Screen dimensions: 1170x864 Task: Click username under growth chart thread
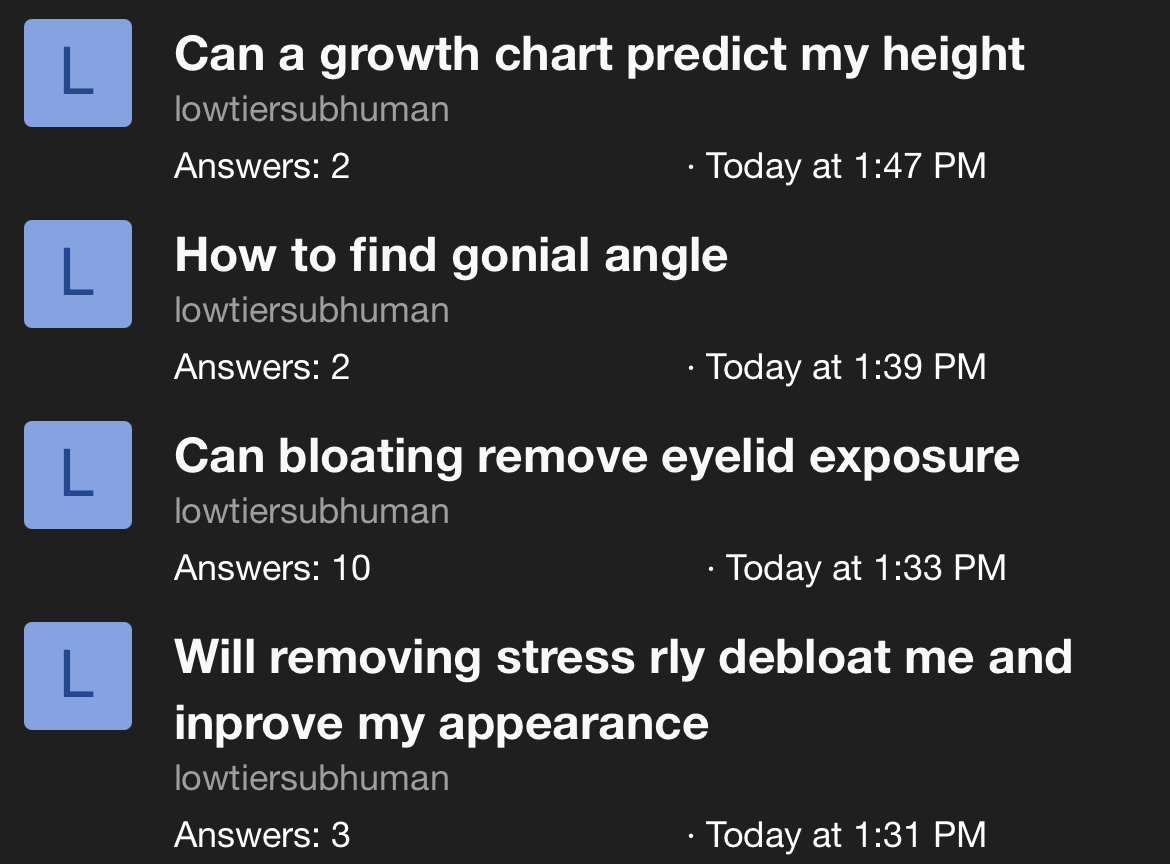tap(312, 110)
